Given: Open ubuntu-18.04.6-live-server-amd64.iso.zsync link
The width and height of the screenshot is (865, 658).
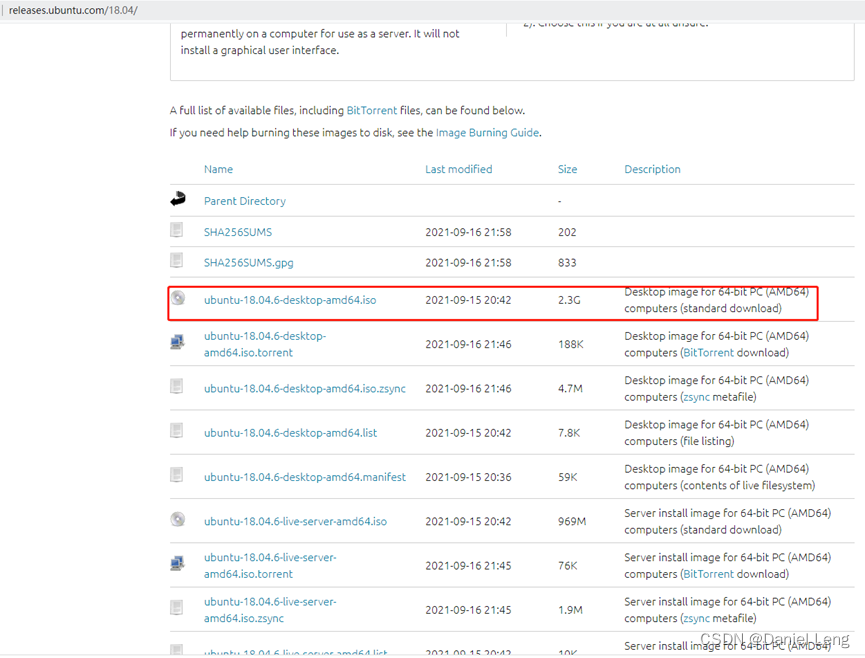Looking at the screenshot, I should click(x=270, y=610).
